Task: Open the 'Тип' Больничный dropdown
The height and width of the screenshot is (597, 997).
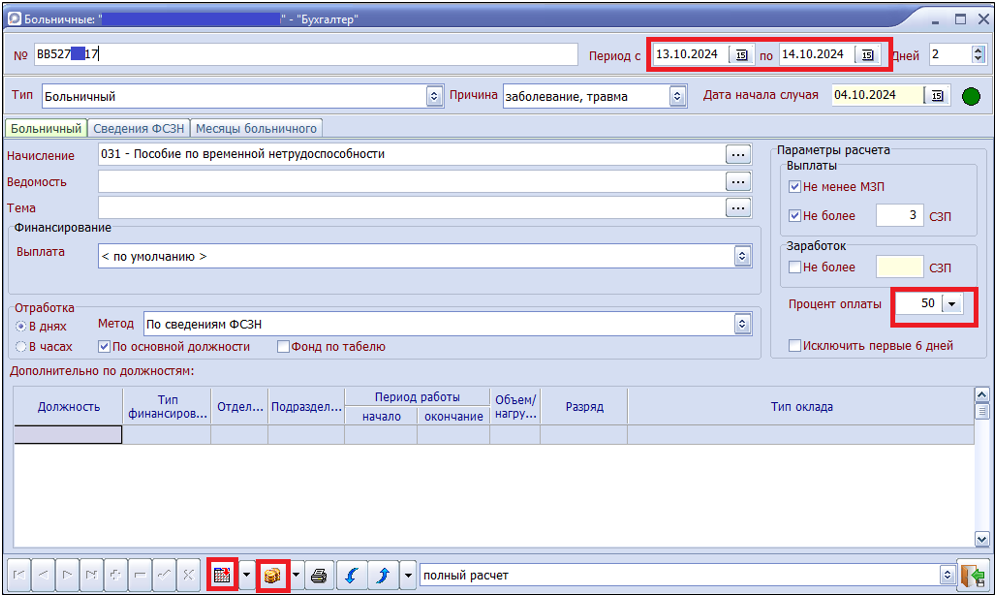Action: (x=434, y=97)
